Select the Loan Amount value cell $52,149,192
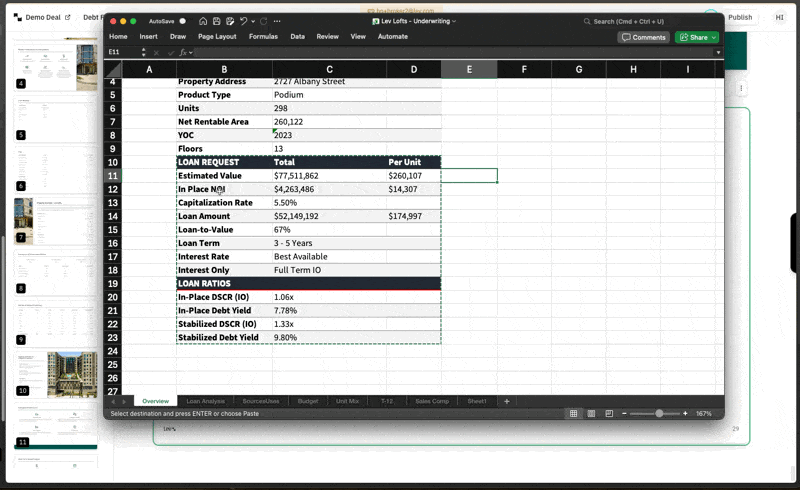 296,216
